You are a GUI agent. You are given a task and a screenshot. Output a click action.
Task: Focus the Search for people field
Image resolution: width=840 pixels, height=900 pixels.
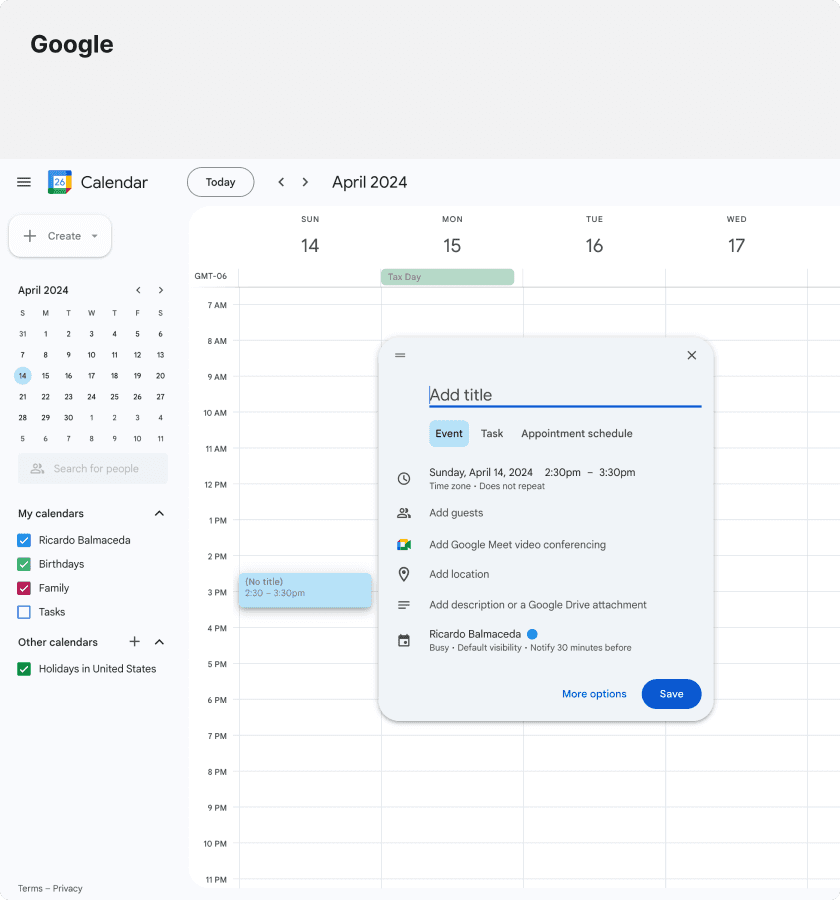click(x=93, y=468)
